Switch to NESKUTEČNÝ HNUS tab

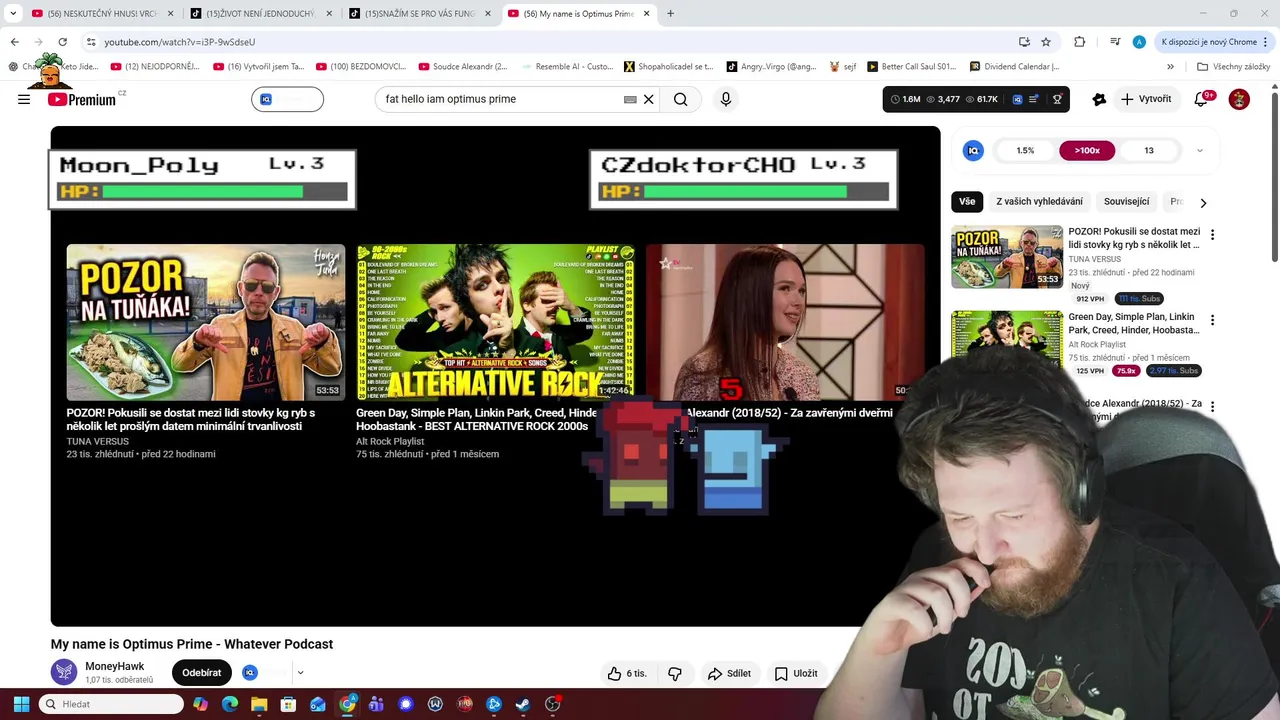pyautogui.click(x=102, y=14)
